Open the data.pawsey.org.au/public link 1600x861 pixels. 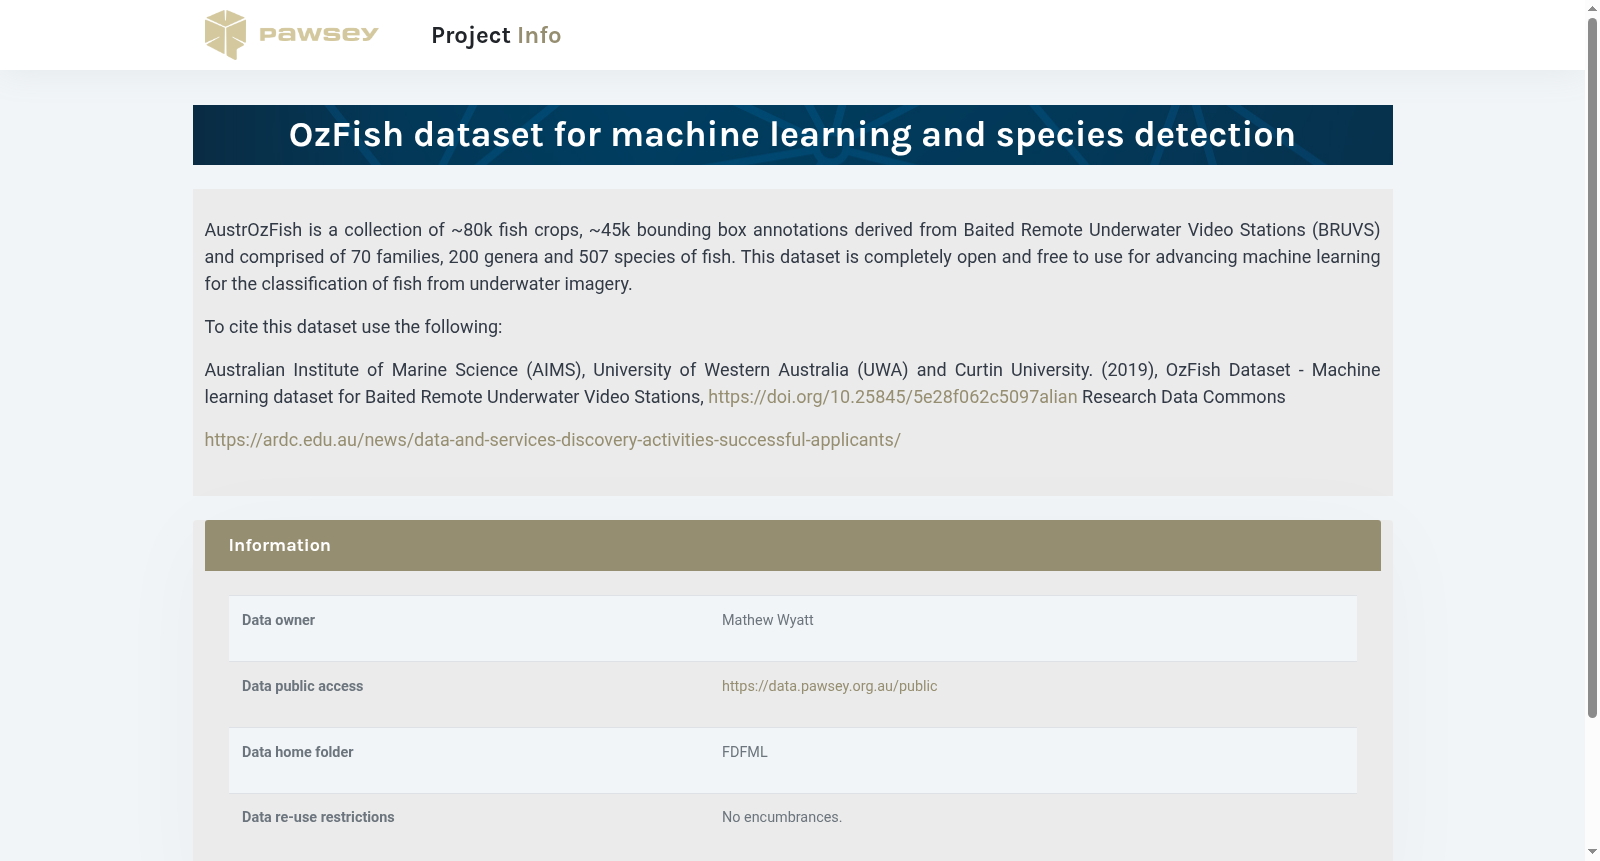click(829, 686)
